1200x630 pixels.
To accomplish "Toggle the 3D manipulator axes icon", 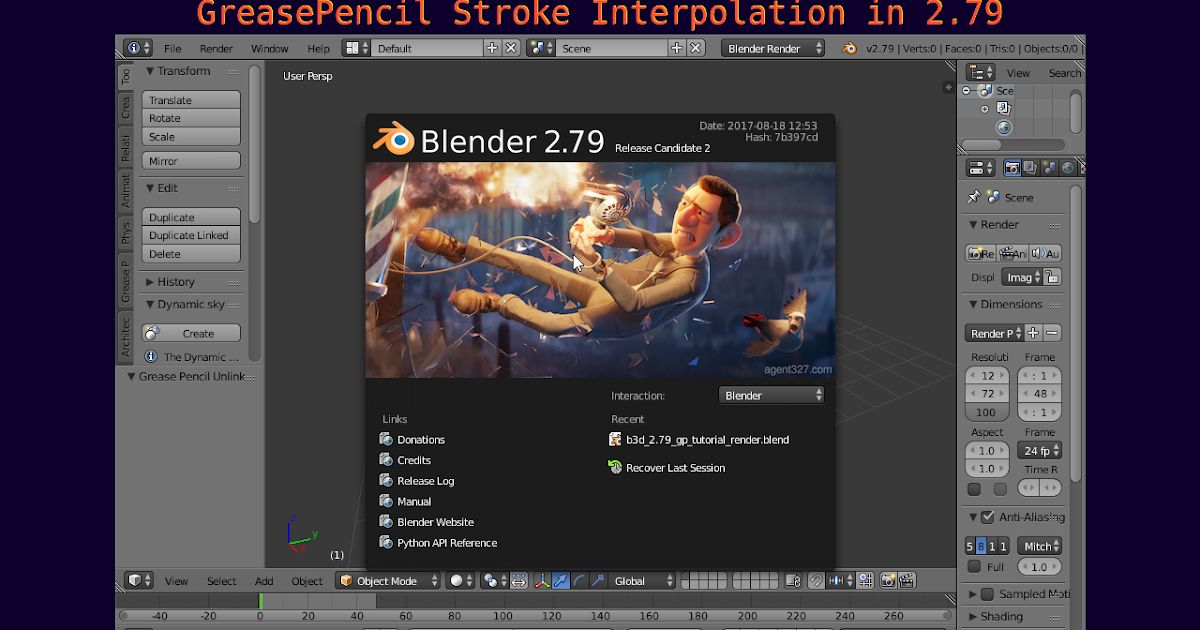I will click(542, 580).
